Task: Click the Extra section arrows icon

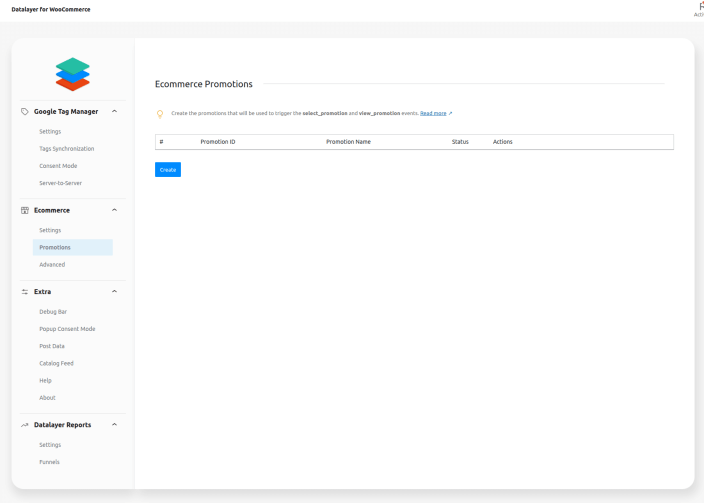Action: (25, 292)
